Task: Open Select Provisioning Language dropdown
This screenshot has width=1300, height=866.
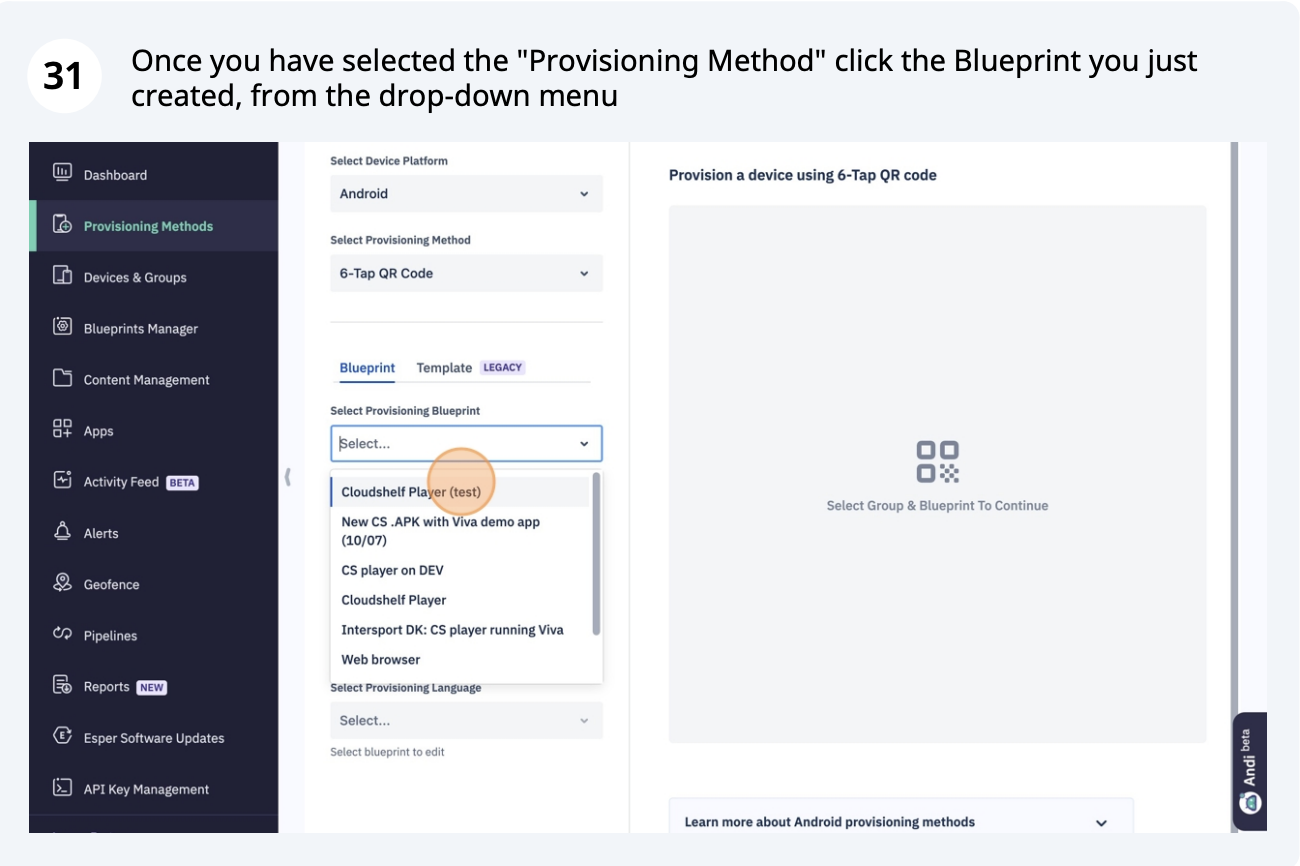Action: tap(466, 720)
